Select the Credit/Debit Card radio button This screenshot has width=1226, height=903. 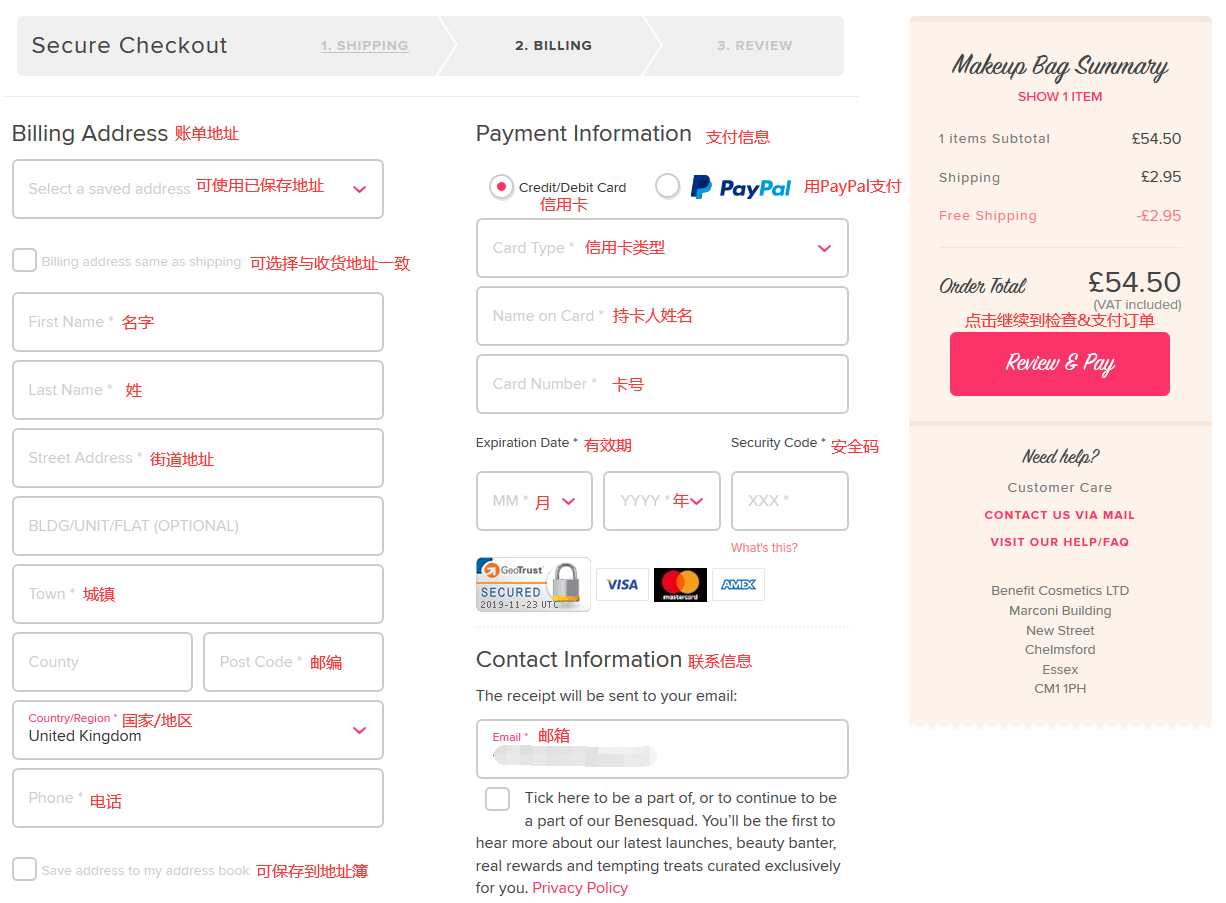point(501,187)
